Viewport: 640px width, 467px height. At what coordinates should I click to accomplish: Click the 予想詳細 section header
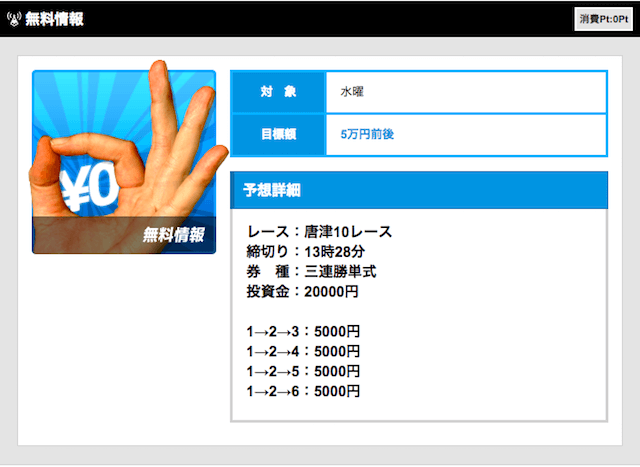coord(419,190)
